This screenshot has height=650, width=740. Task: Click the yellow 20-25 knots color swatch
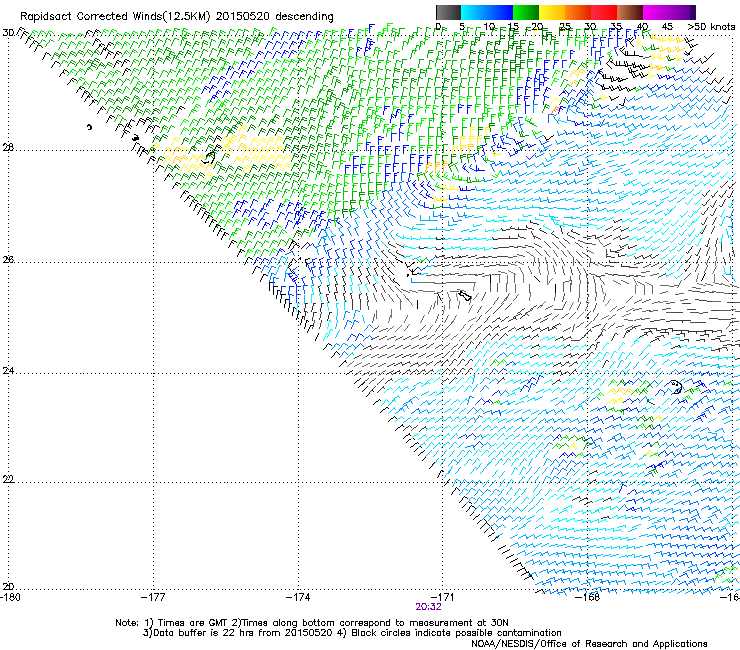[552, 12]
